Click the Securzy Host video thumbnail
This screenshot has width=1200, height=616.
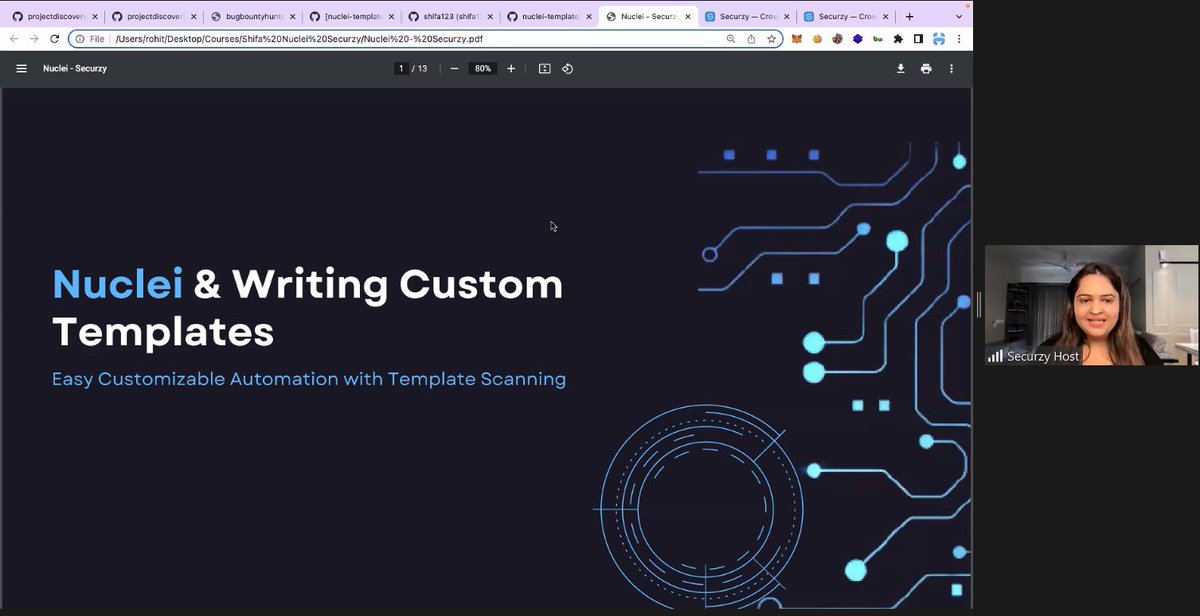(1091, 305)
